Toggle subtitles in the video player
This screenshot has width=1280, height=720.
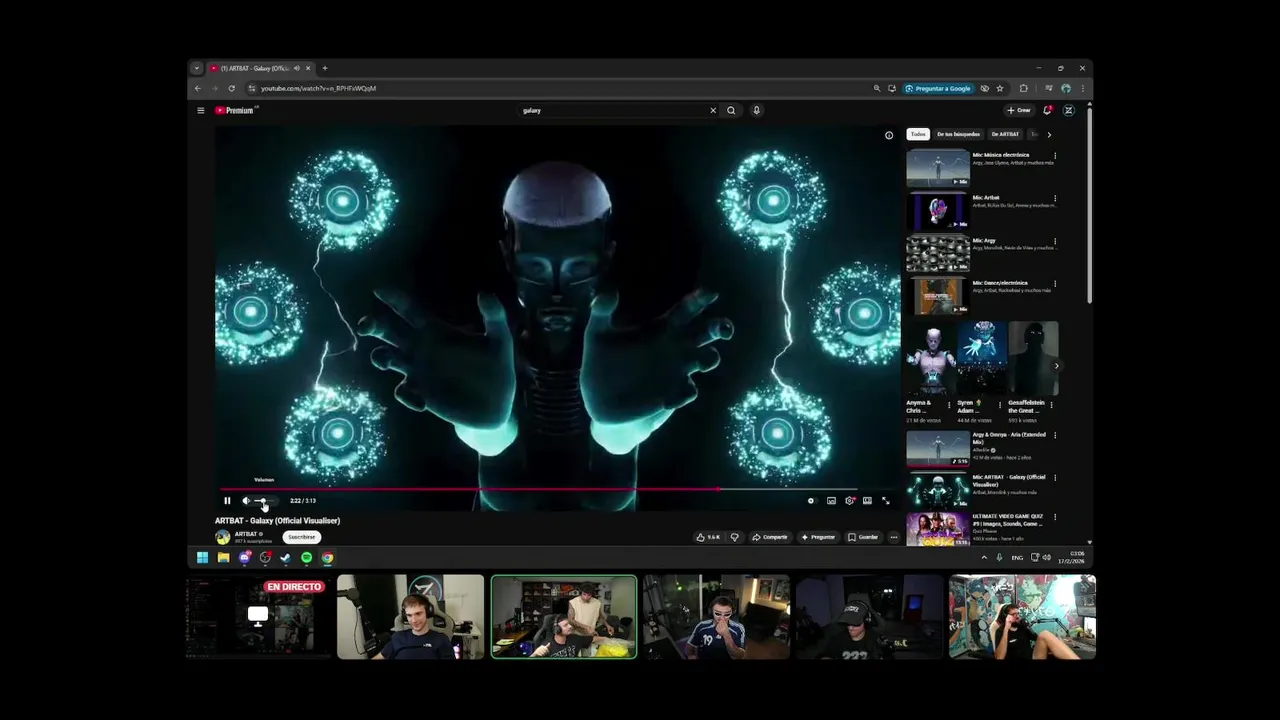tap(831, 501)
